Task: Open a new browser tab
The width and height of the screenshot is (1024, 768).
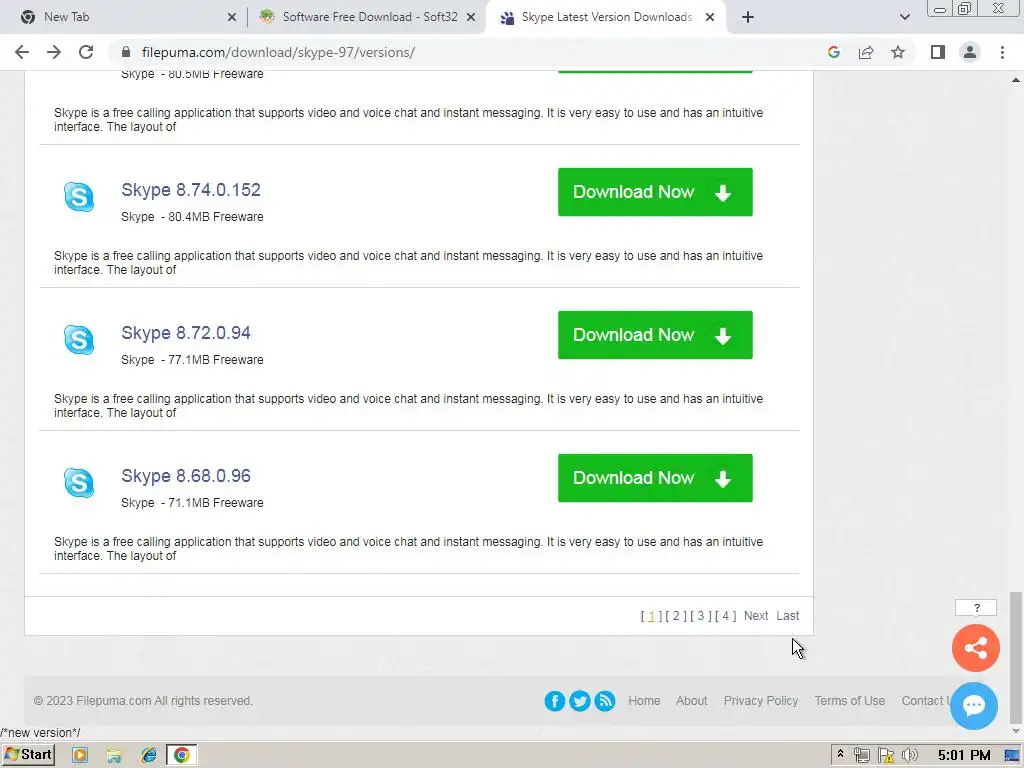Action: coord(748,17)
